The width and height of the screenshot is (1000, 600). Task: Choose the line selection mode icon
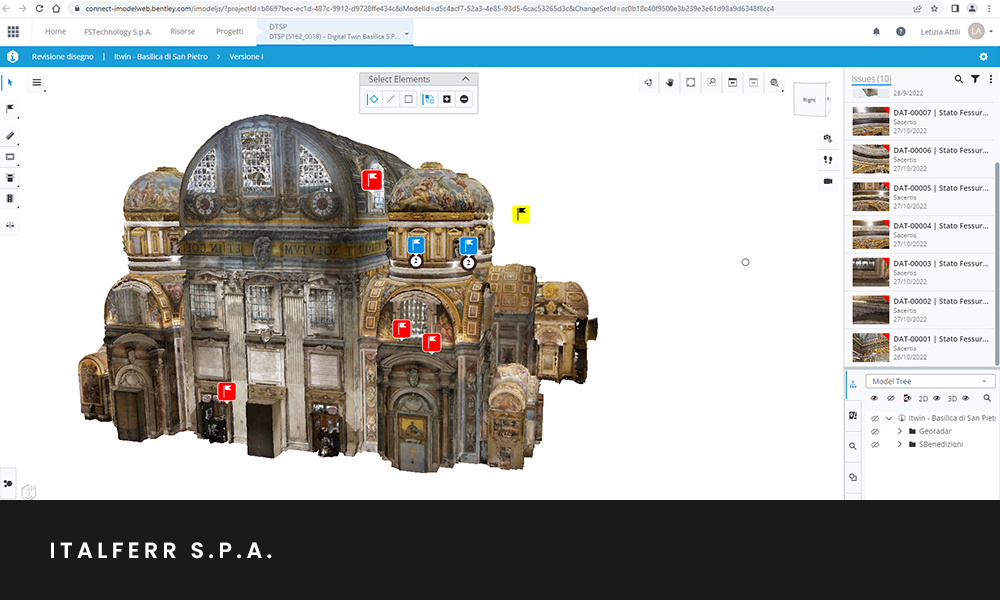tap(390, 99)
